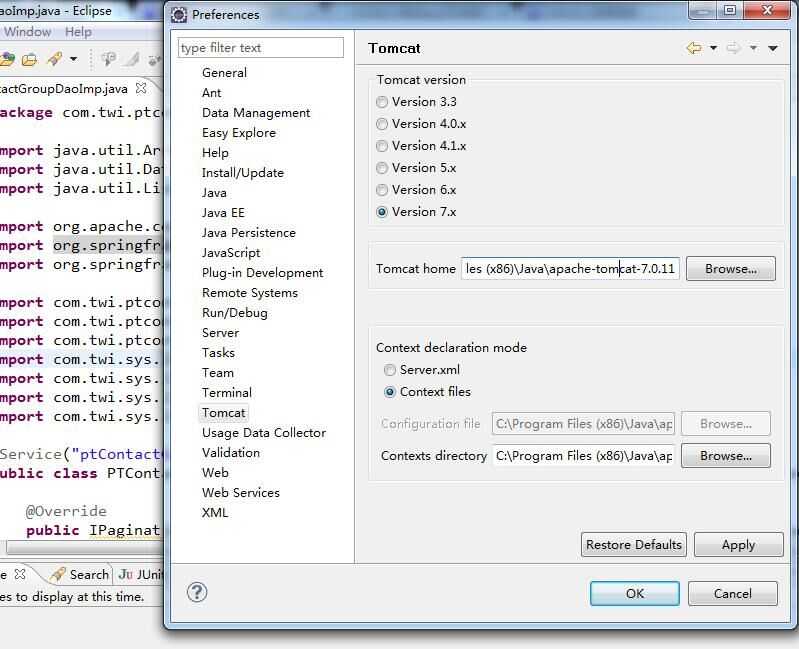Click the Preferences dialog title icon

coord(179,15)
